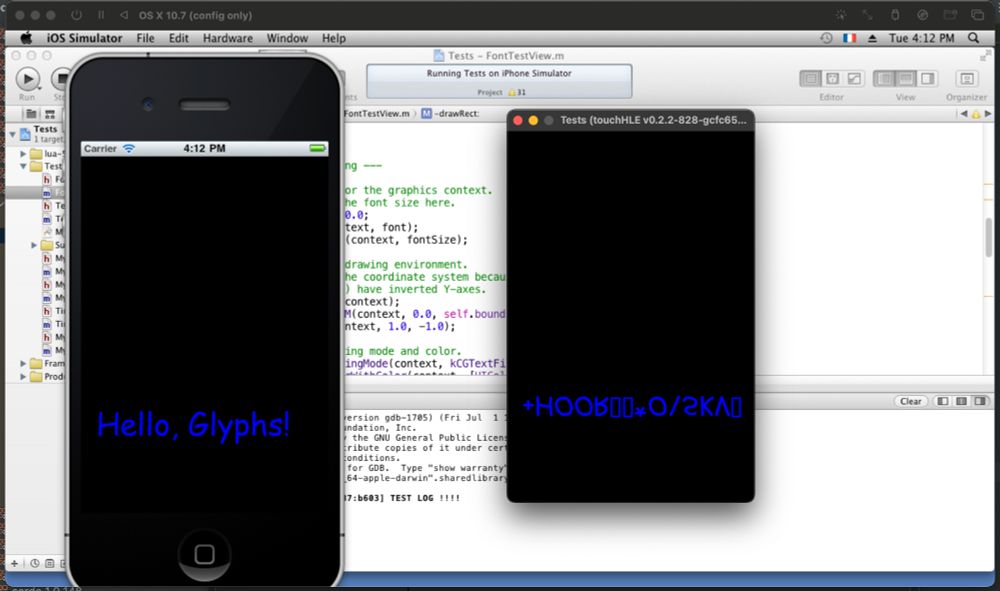
Task: Click the Time Machine menu bar icon
Action: [x=826, y=38]
